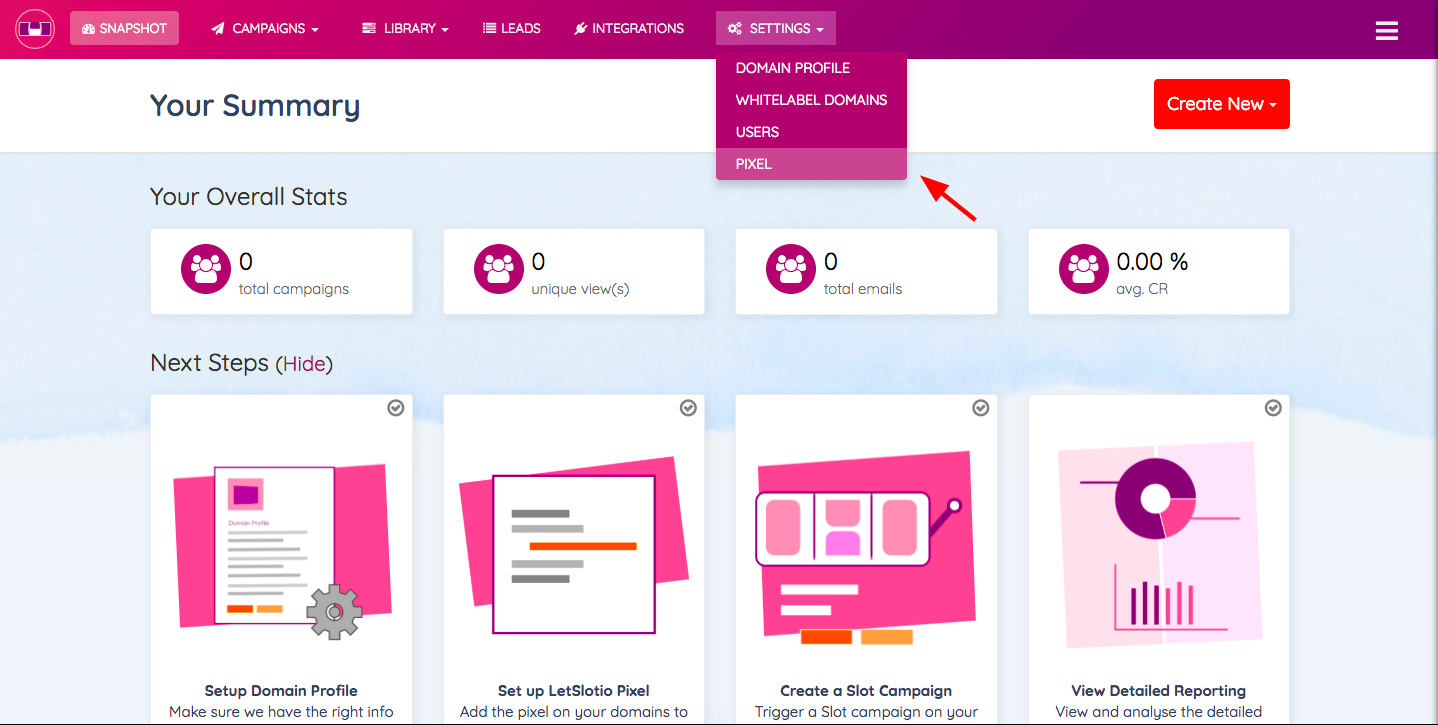Image resolution: width=1438 pixels, height=725 pixels.
Task: Open the Create New dropdown button
Action: click(1221, 104)
